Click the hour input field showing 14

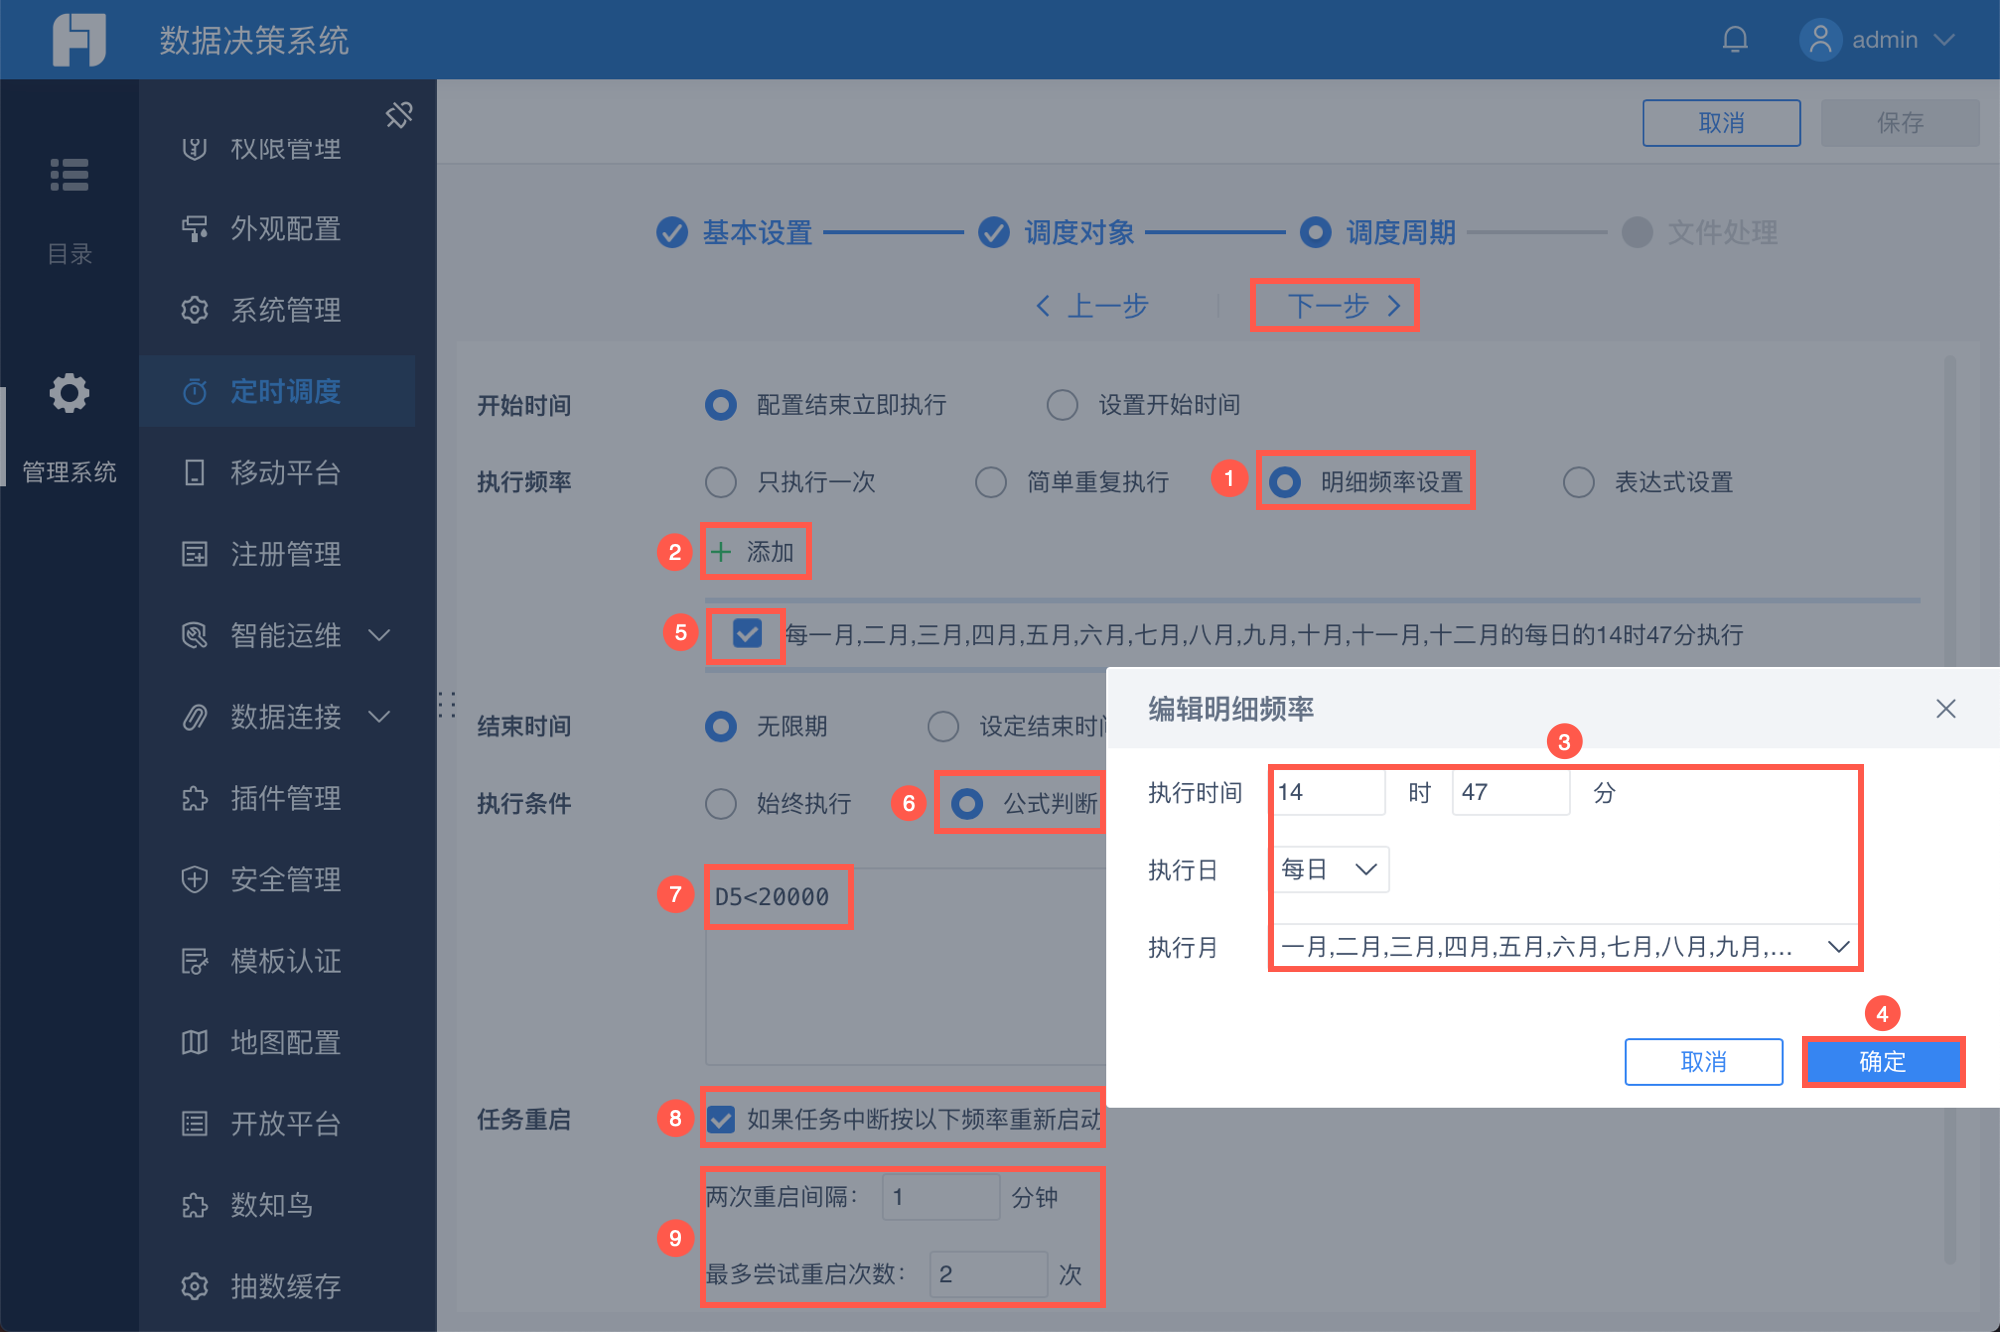click(x=1328, y=792)
